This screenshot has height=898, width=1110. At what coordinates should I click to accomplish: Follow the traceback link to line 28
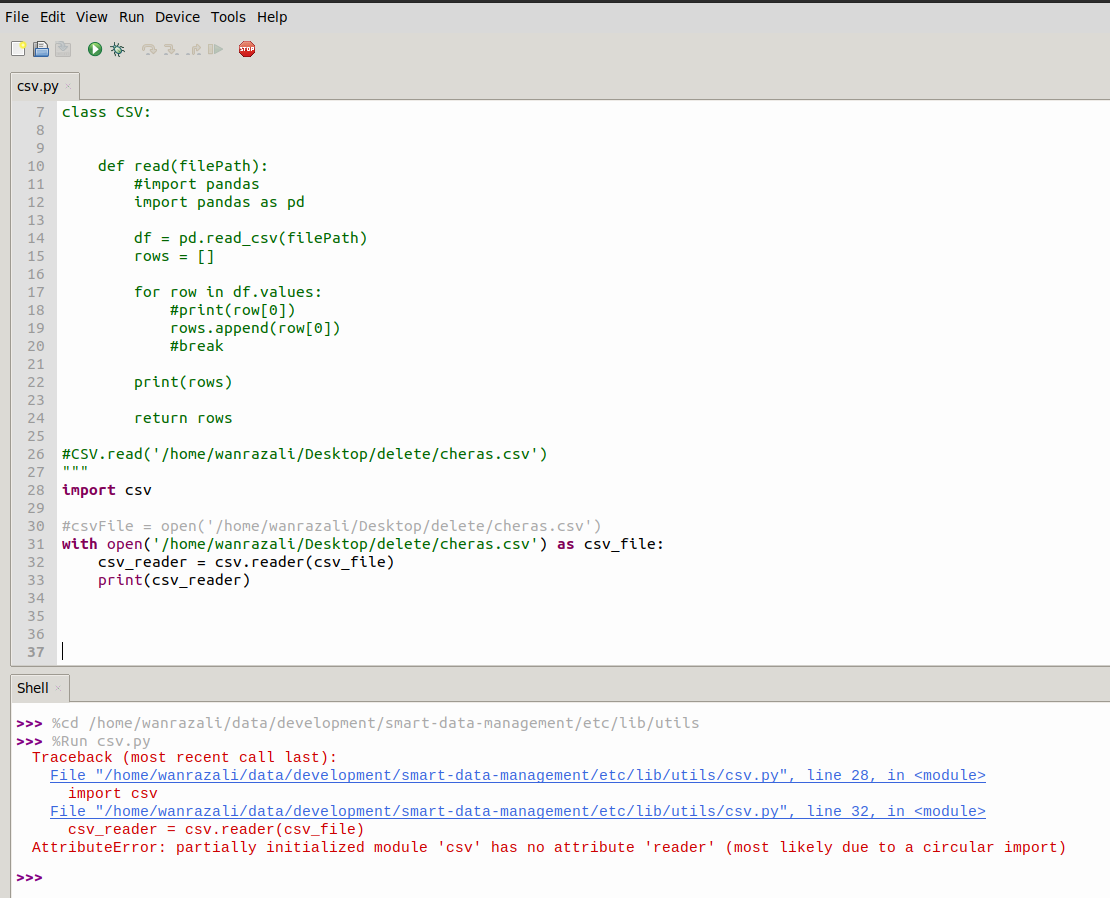point(515,774)
